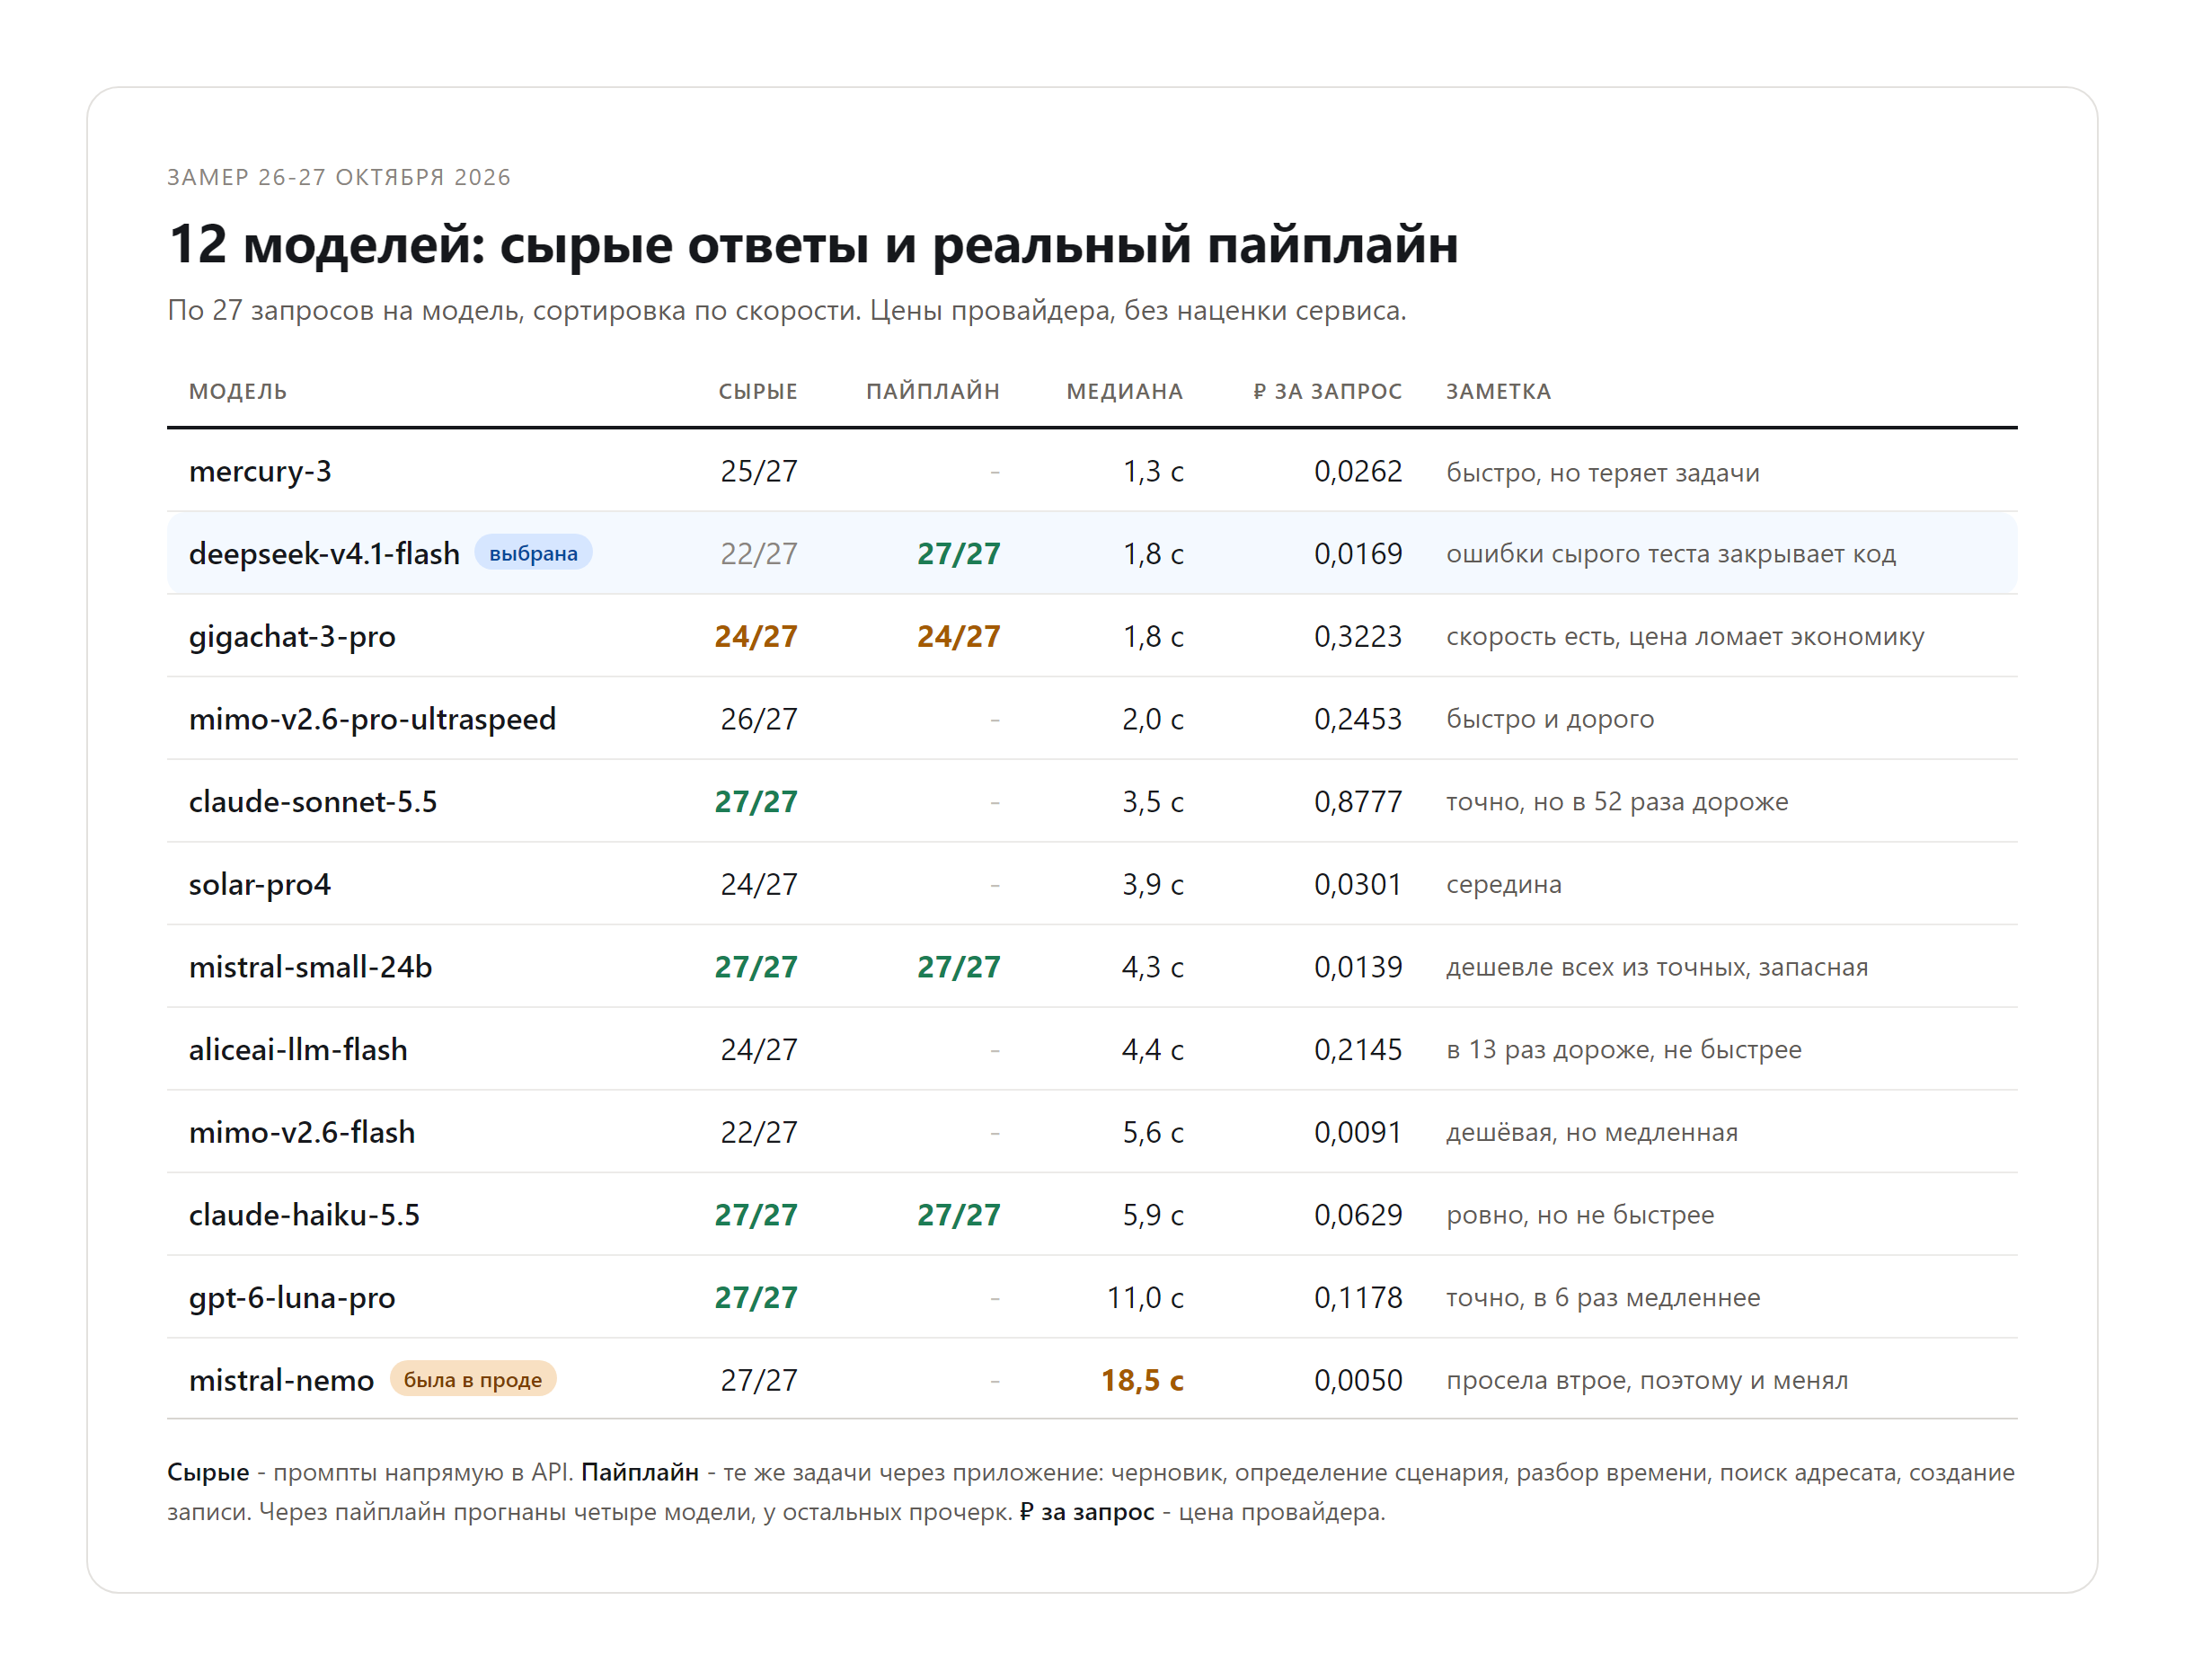Screen dimensions: 2185x1680
Task: Click the ПАЙПЛАЙН column header
Action: (933, 391)
